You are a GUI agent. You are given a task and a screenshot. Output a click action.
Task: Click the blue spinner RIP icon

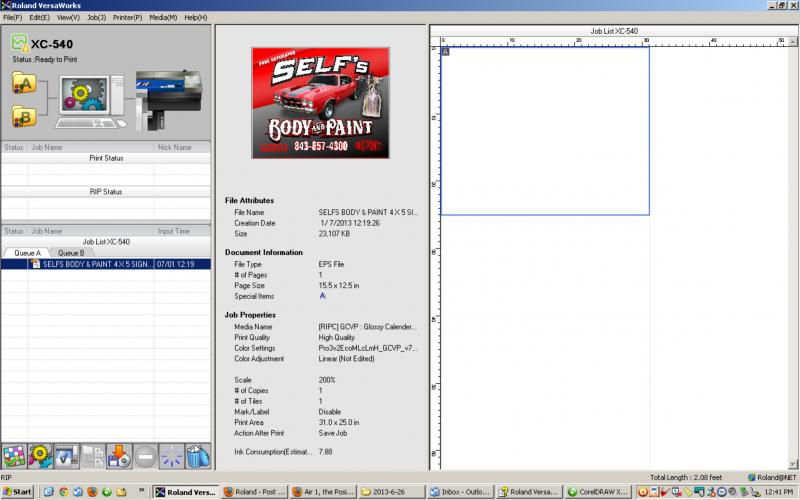pos(171,456)
